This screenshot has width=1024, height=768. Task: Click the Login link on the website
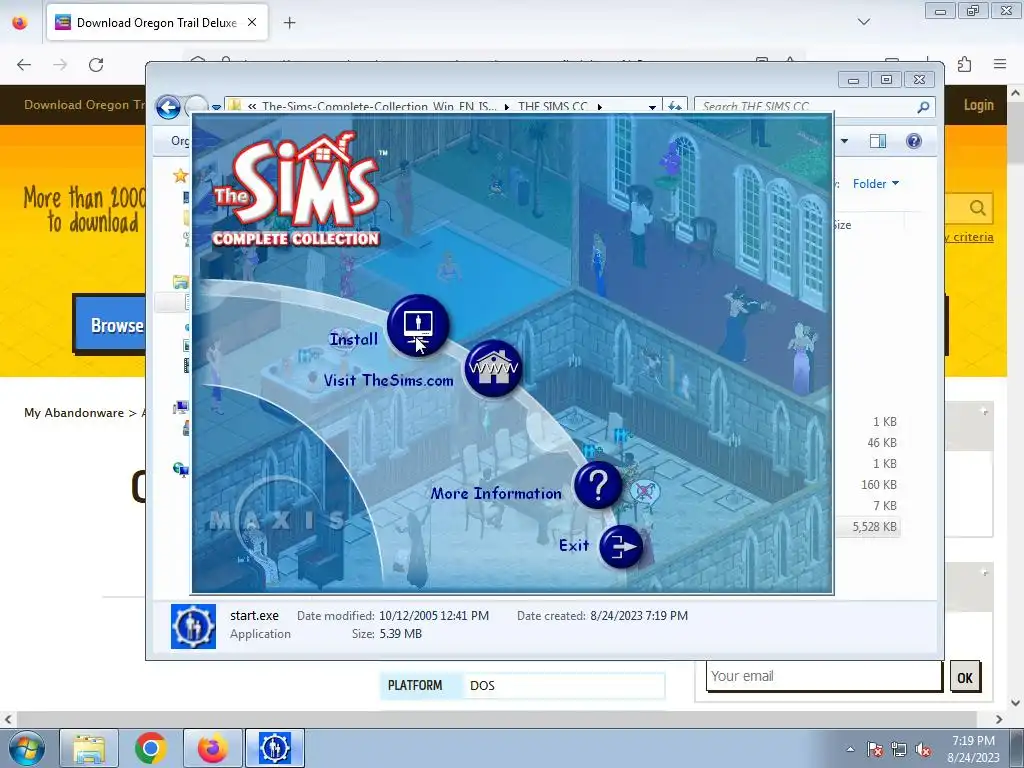click(978, 105)
